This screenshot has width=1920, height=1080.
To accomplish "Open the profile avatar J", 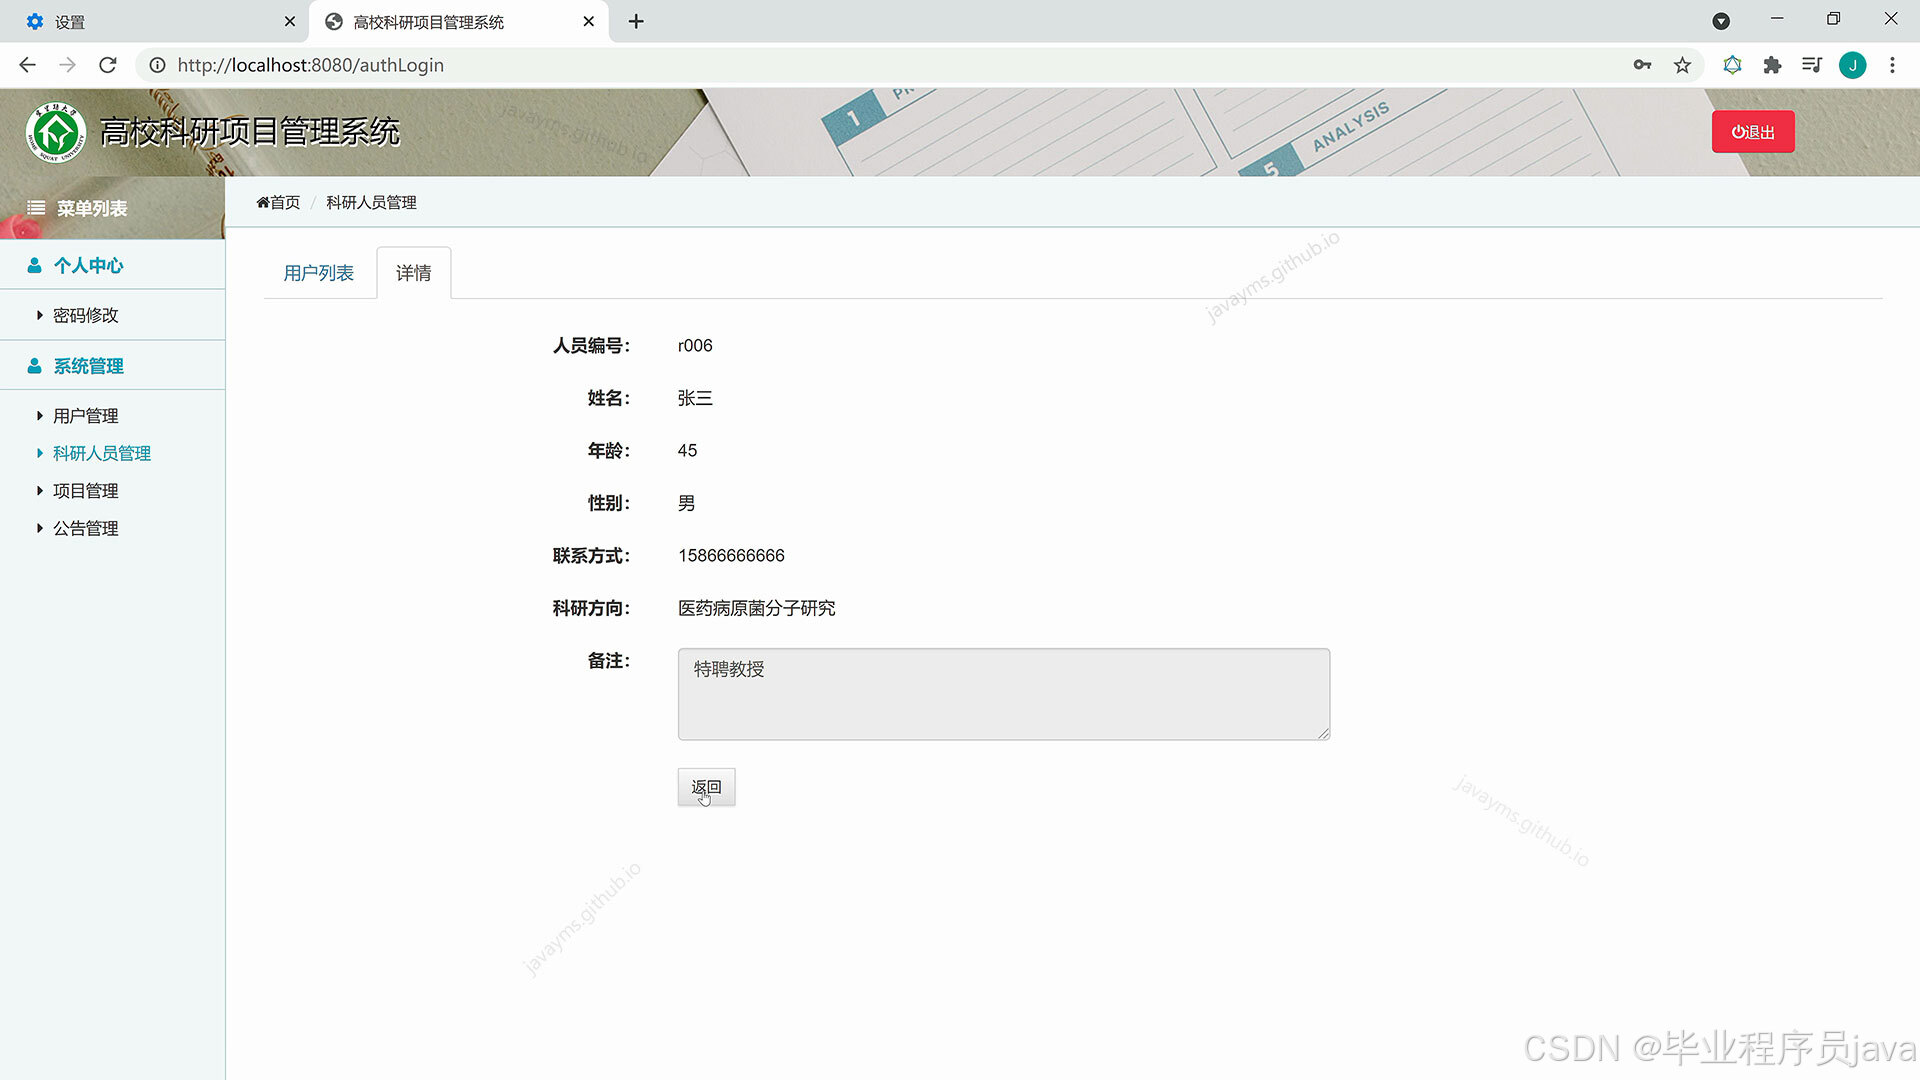I will coord(1852,65).
